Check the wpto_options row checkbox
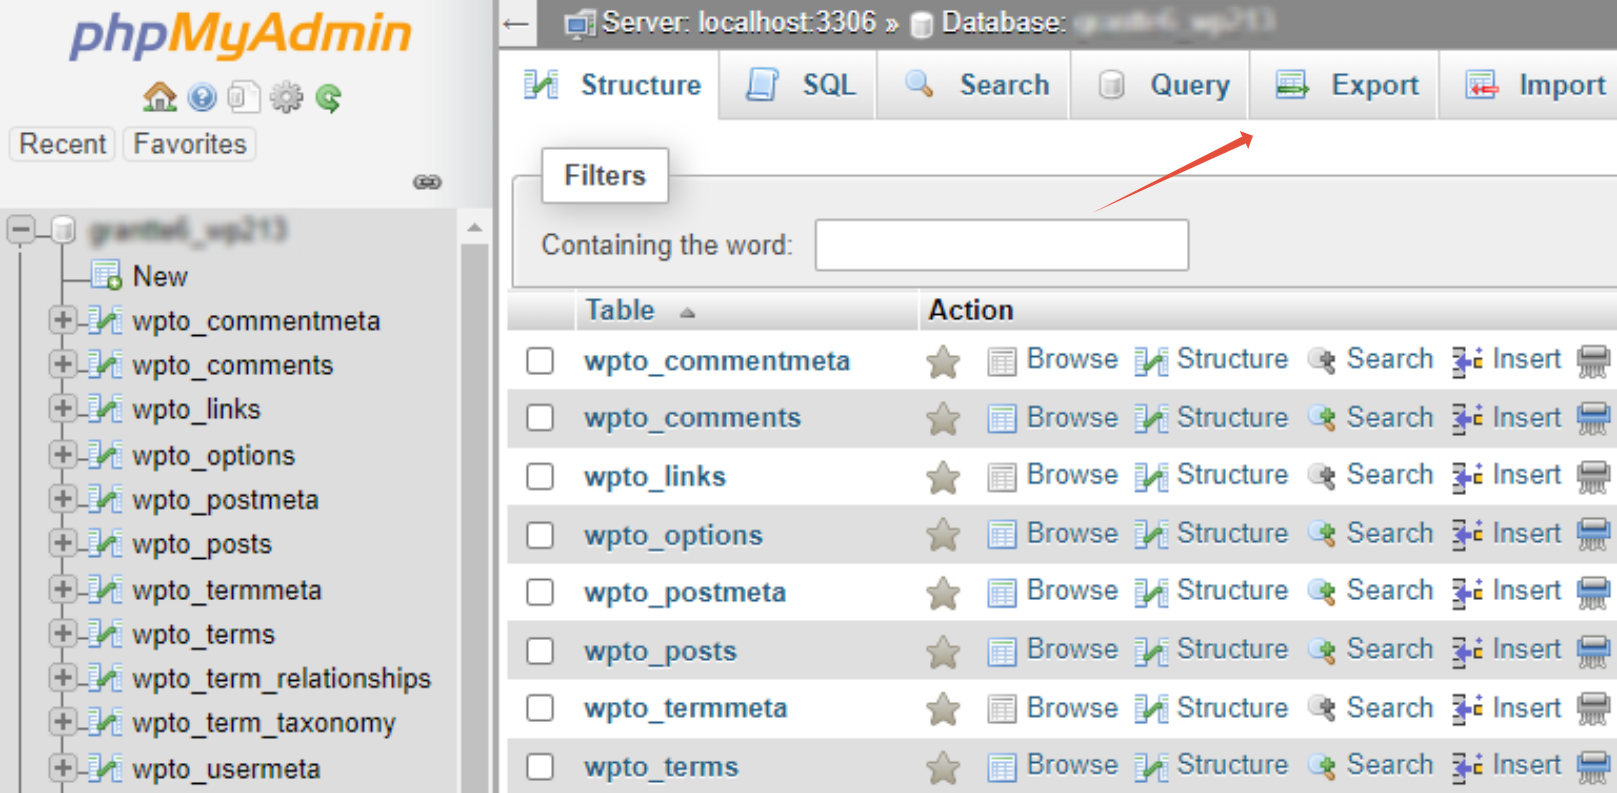Screen dimensions: 1617x793 click(540, 535)
